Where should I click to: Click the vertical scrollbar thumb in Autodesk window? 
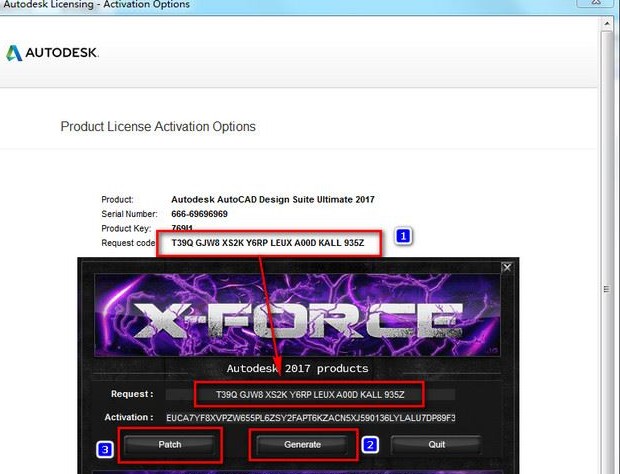[x=607, y=253]
